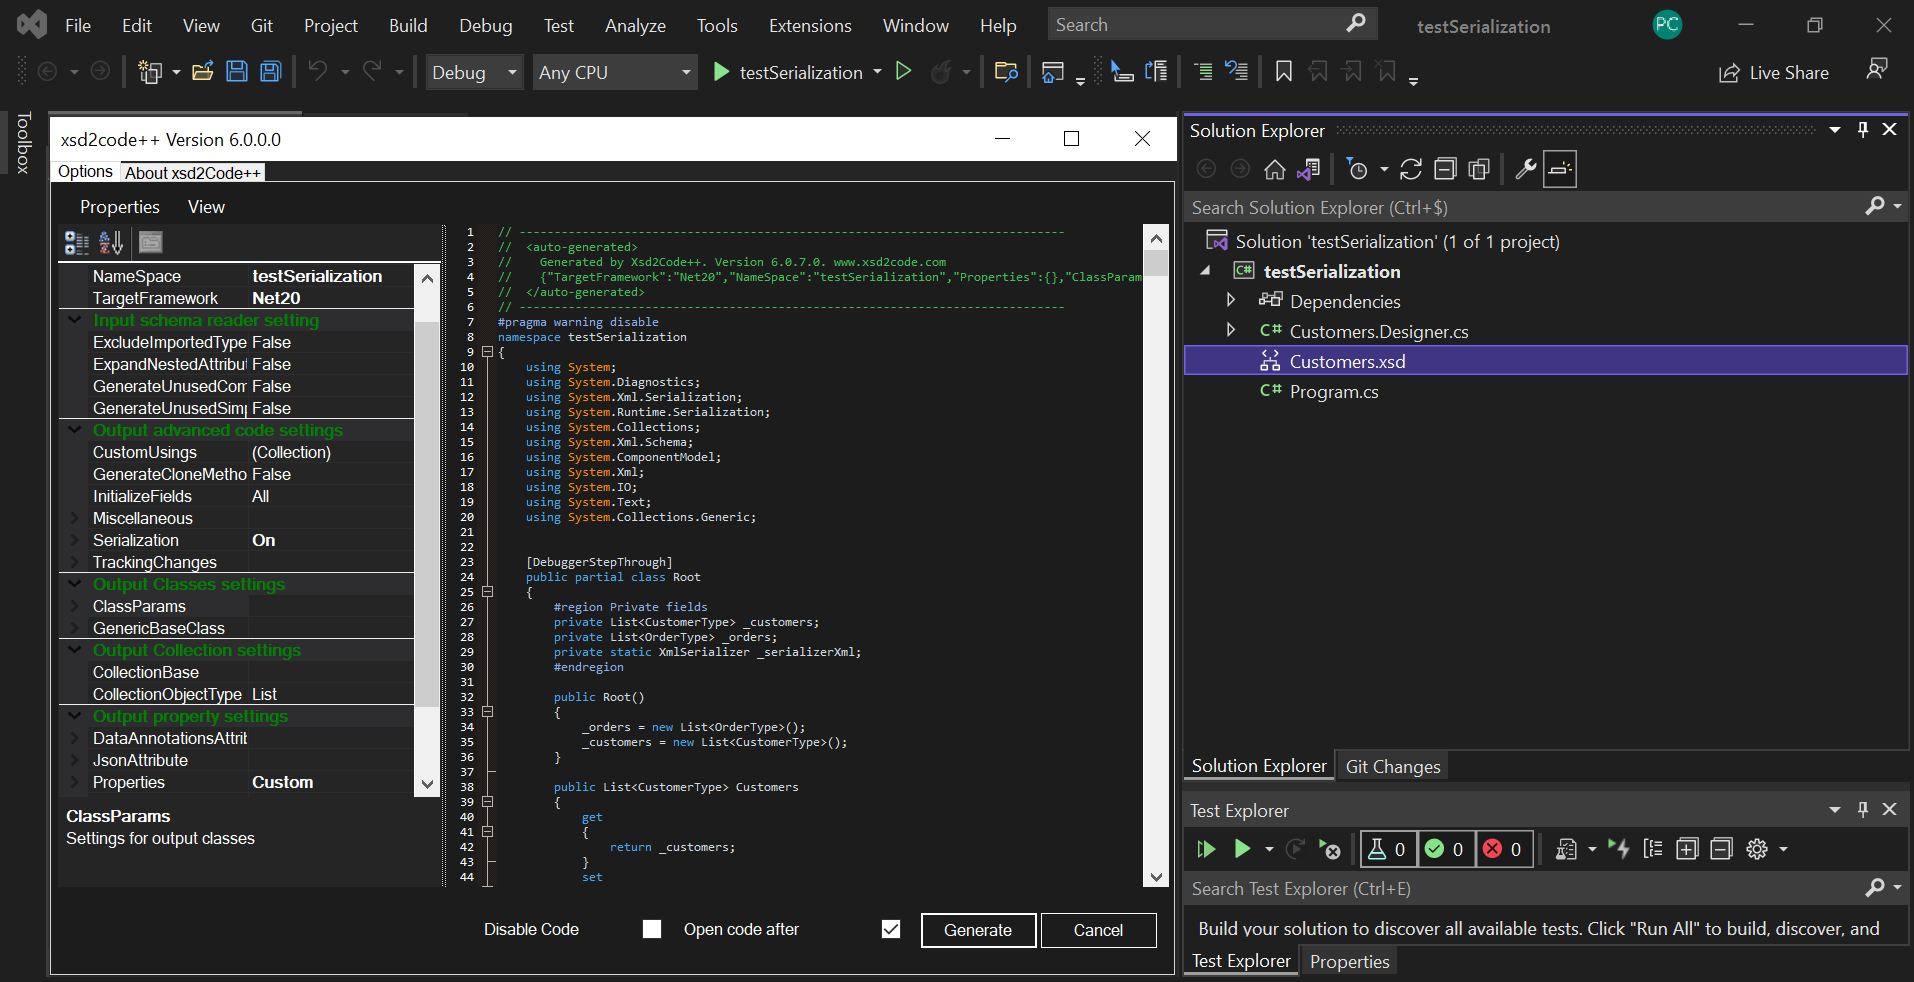Click Alphabetical sort icon in xsd2code properties

111,242
